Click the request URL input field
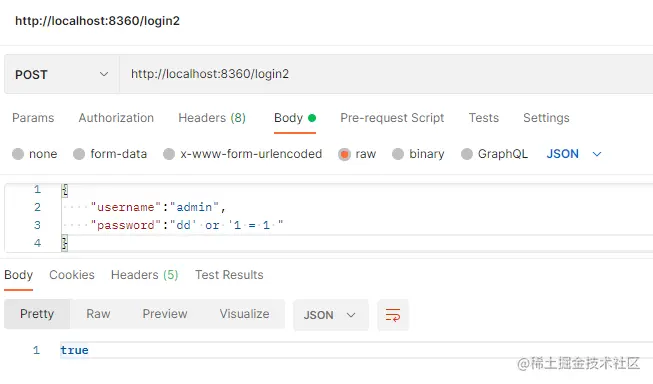Viewport: 653px width, 384px height. [x=386, y=75]
